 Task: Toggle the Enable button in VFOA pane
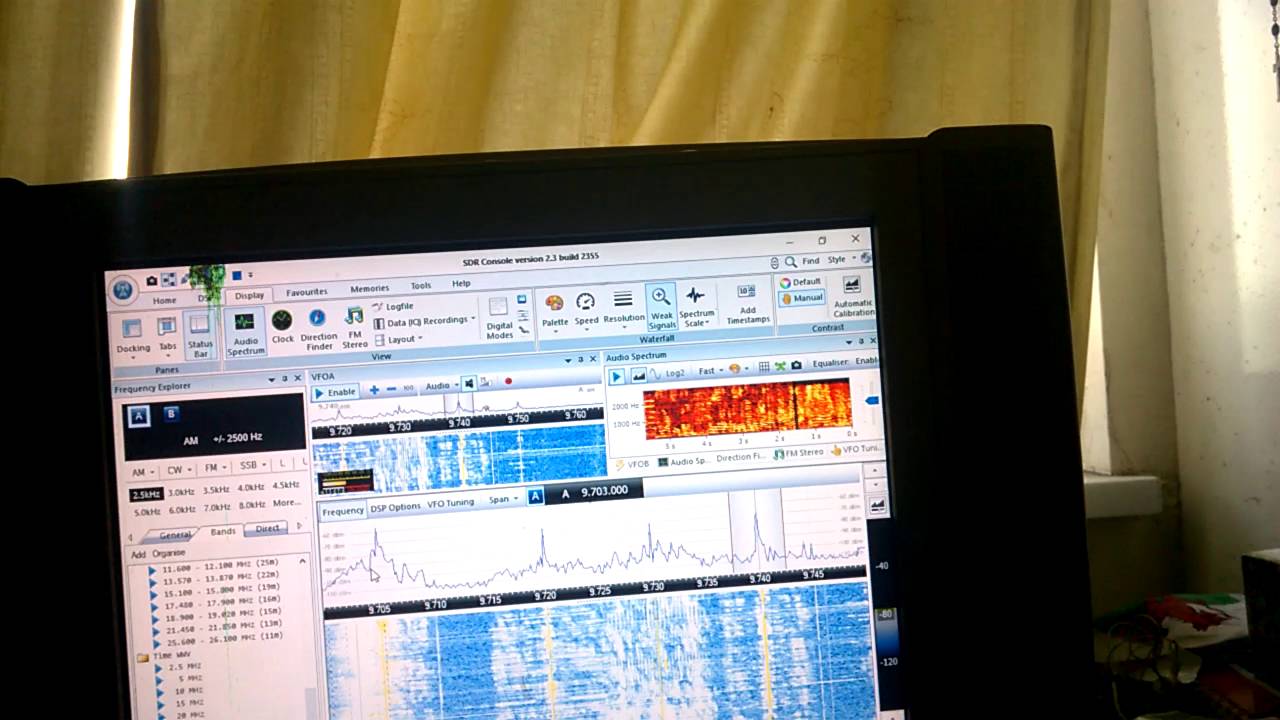pos(335,392)
